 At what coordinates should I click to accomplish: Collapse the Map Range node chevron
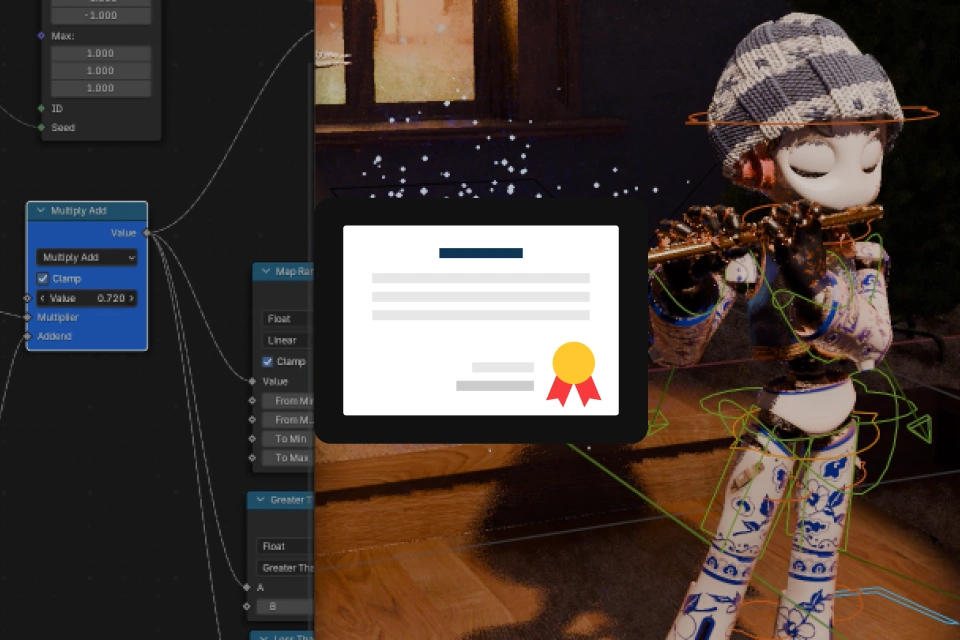click(x=266, y=271)
